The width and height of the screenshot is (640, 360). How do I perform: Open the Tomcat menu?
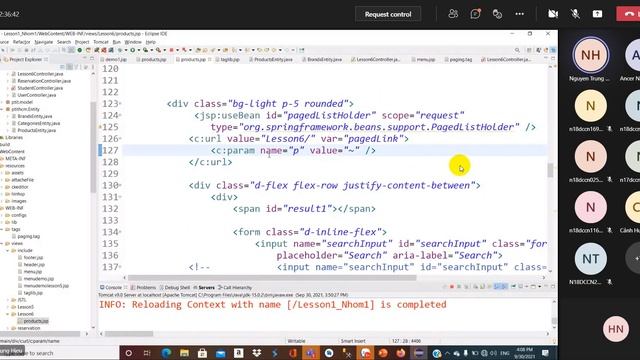click(101, 42)
